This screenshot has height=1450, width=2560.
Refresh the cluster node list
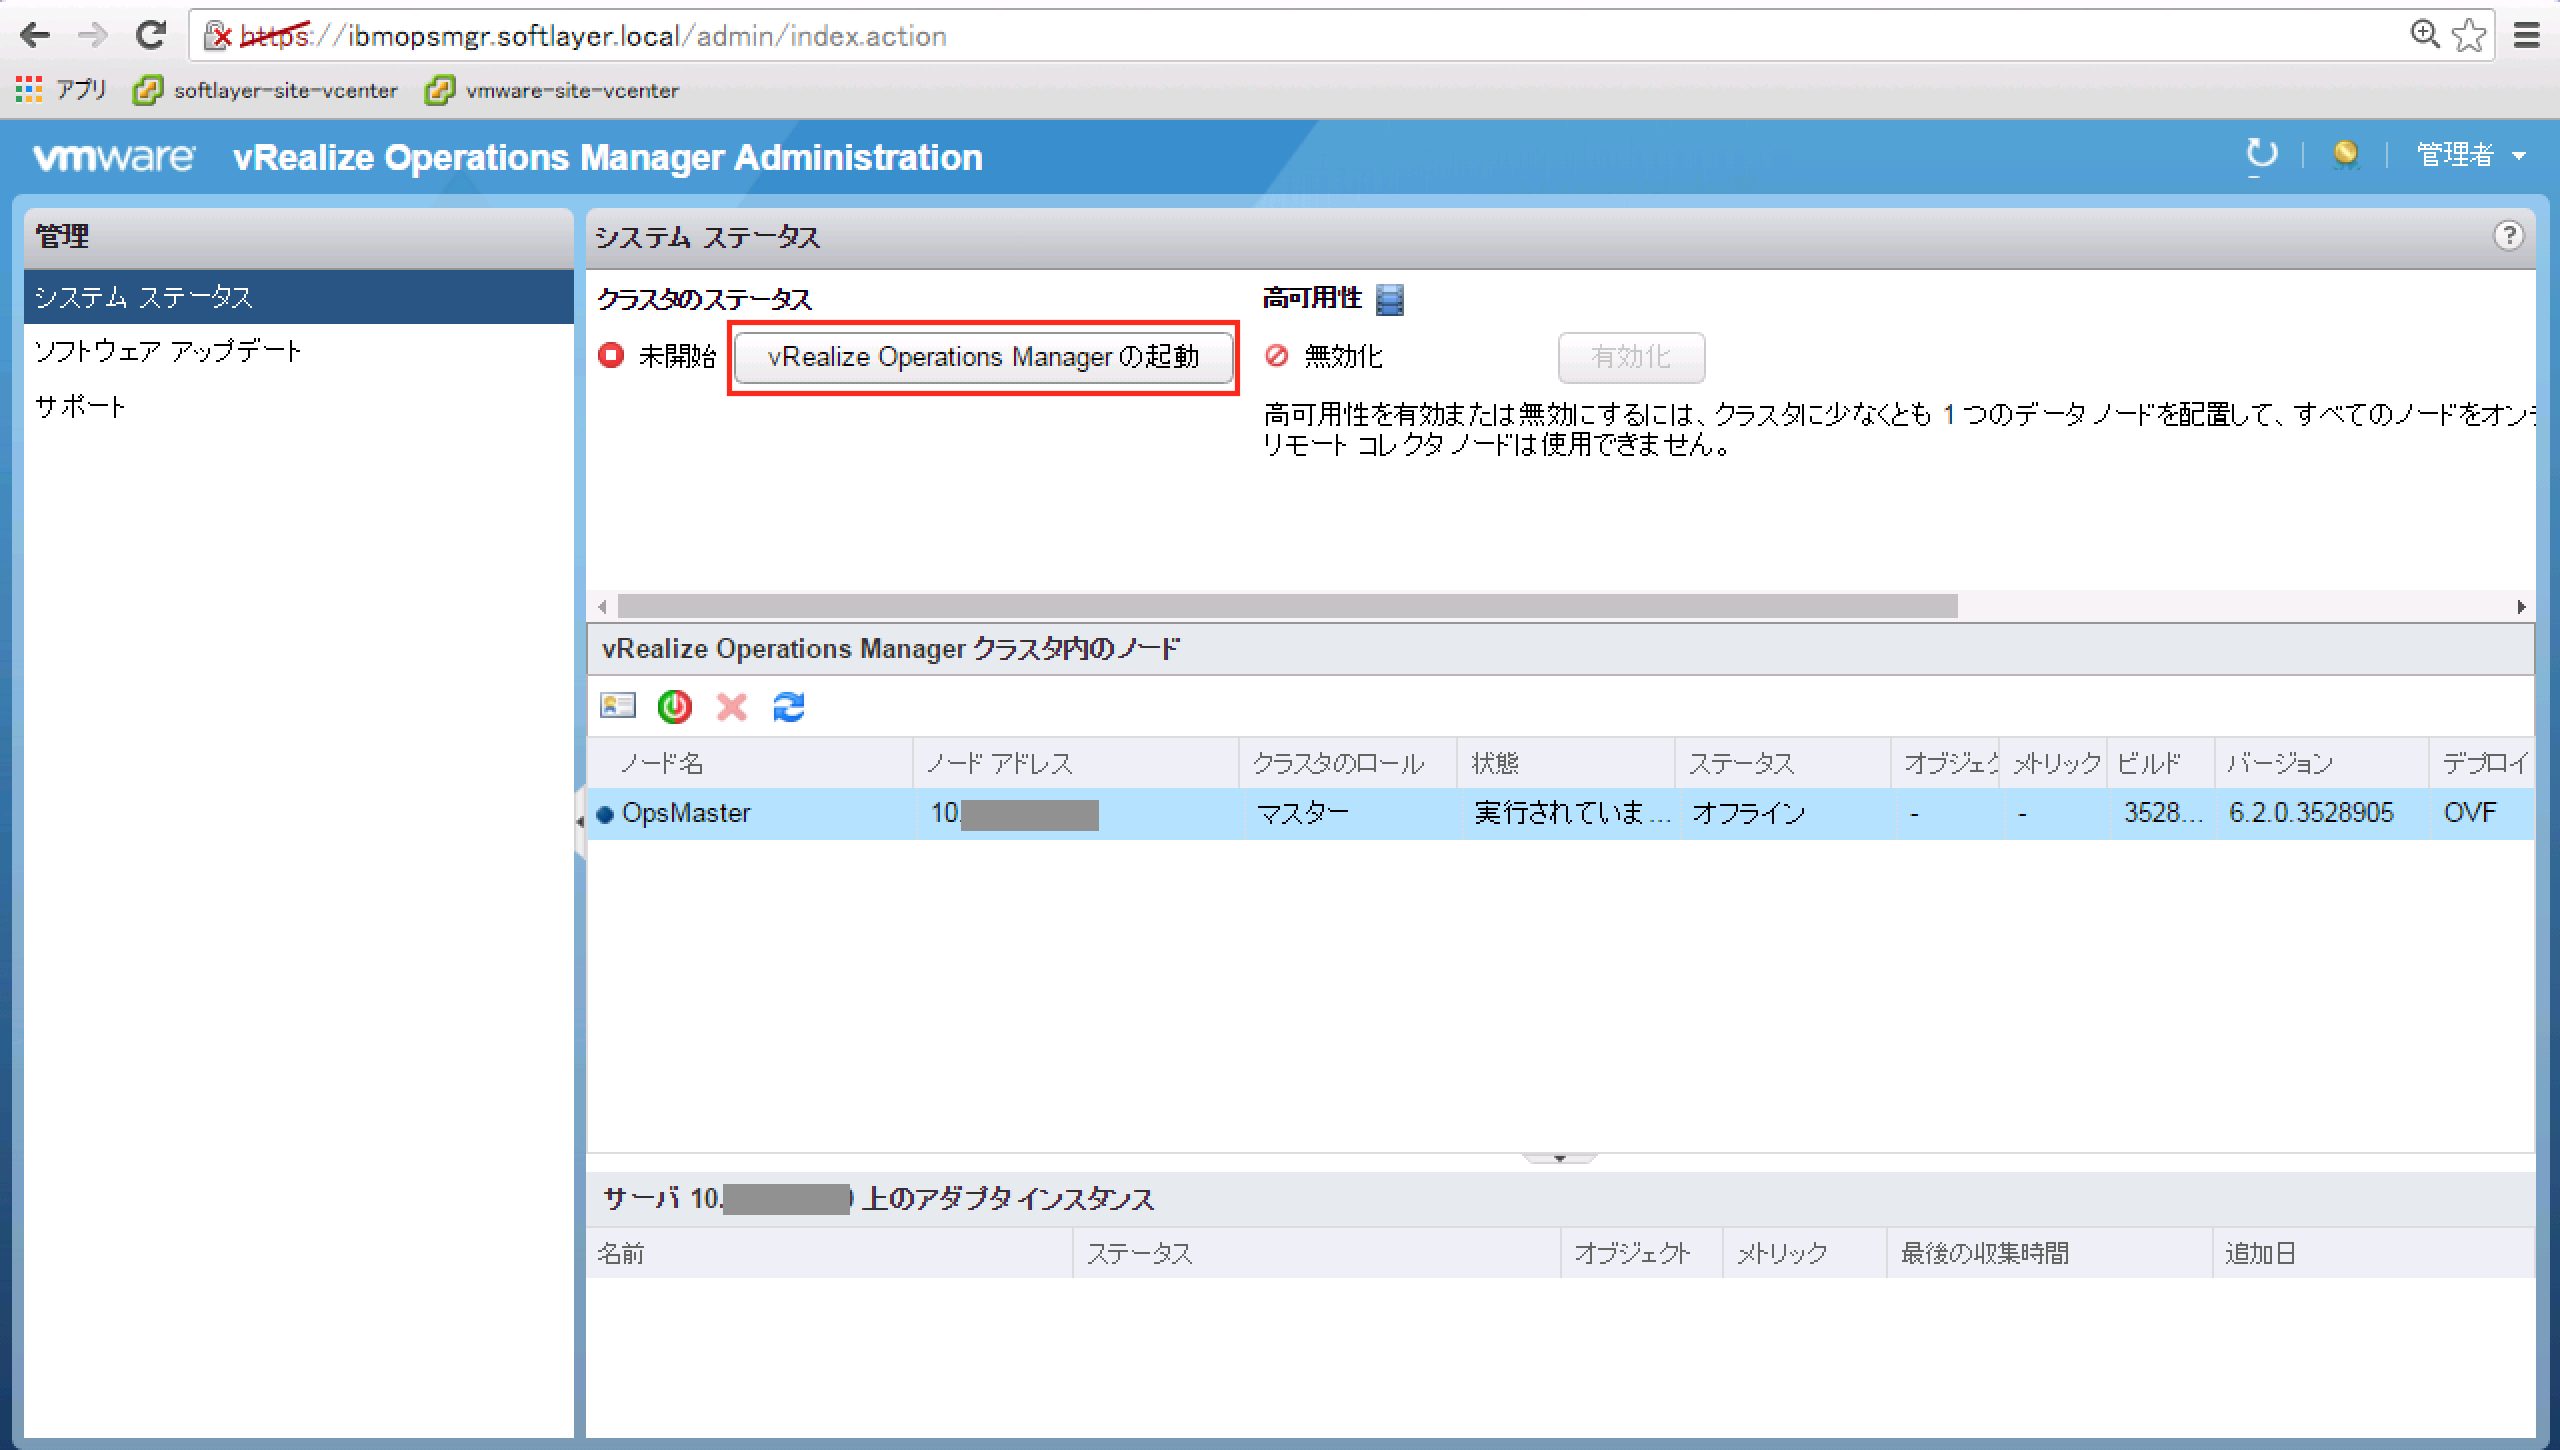[789, 707]
